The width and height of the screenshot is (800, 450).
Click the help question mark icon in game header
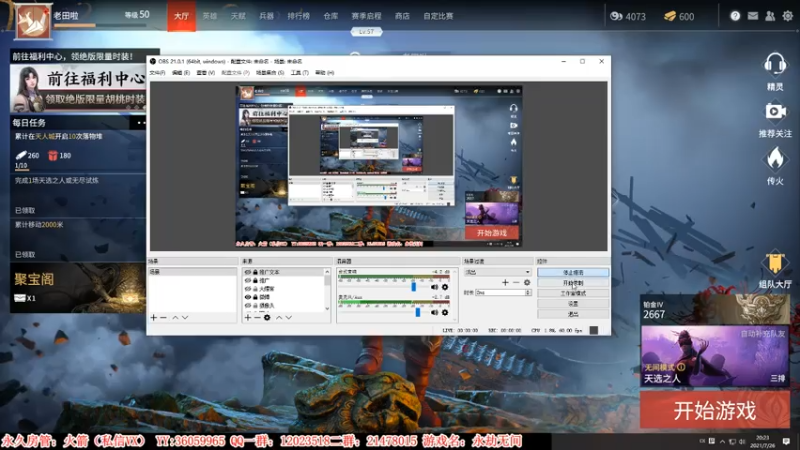pos(735,16)
